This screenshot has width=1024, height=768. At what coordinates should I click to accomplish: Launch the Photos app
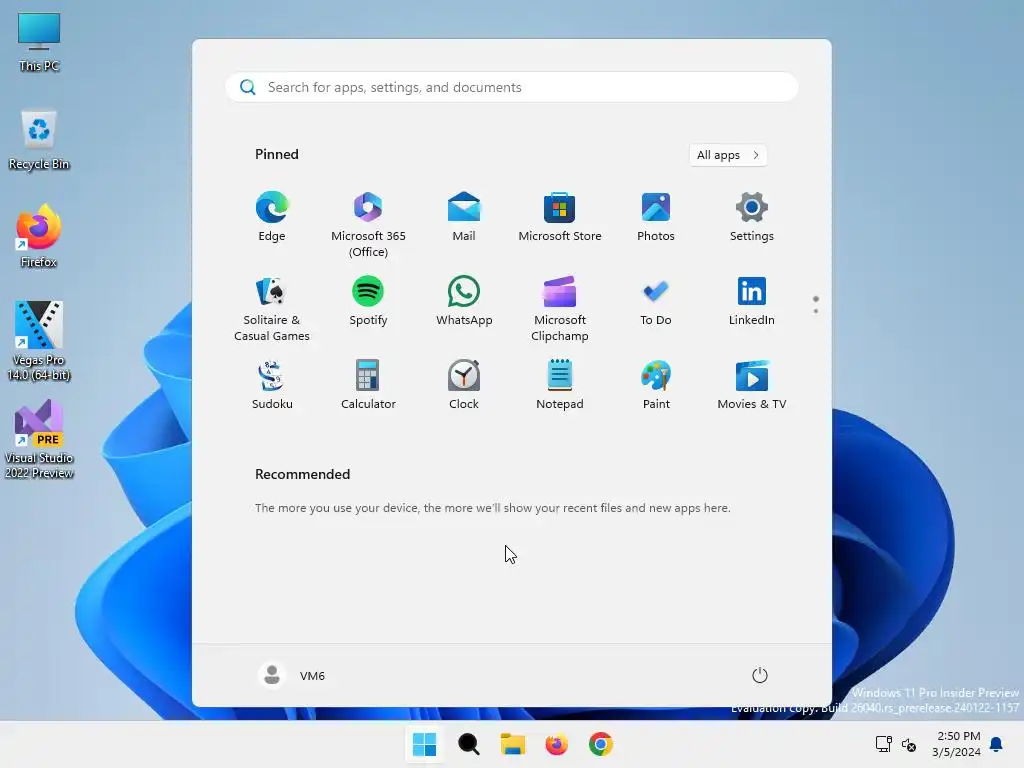[x=656, y=218]
